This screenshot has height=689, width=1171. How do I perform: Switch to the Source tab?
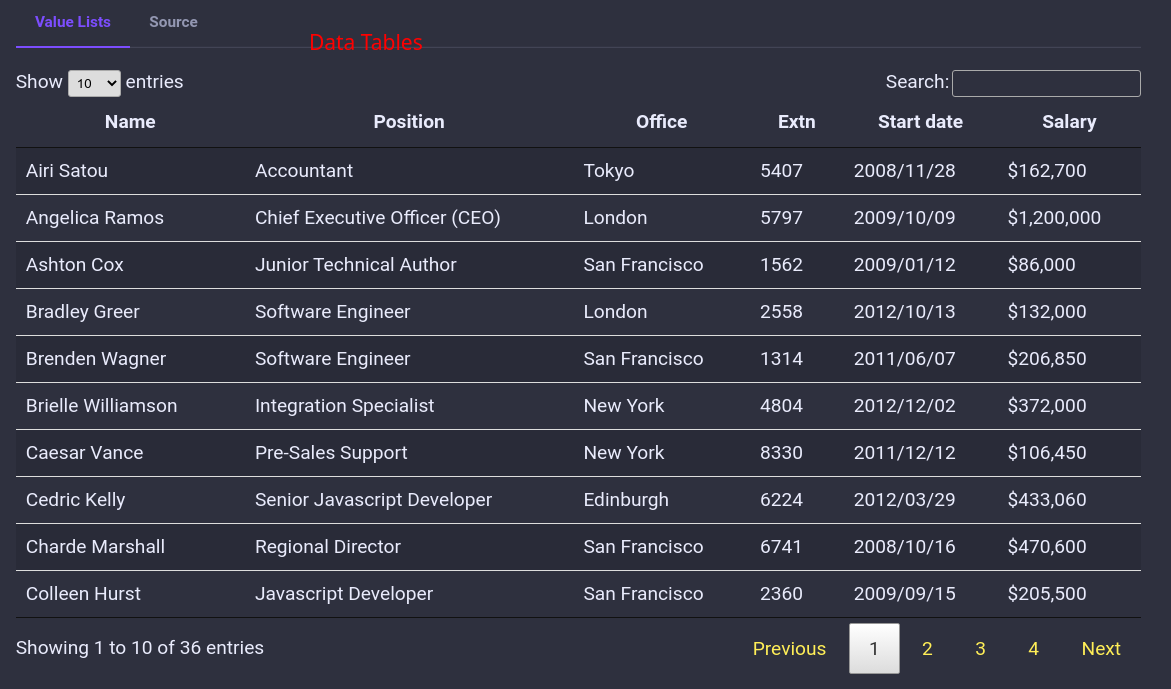click(x=173, y=22)
